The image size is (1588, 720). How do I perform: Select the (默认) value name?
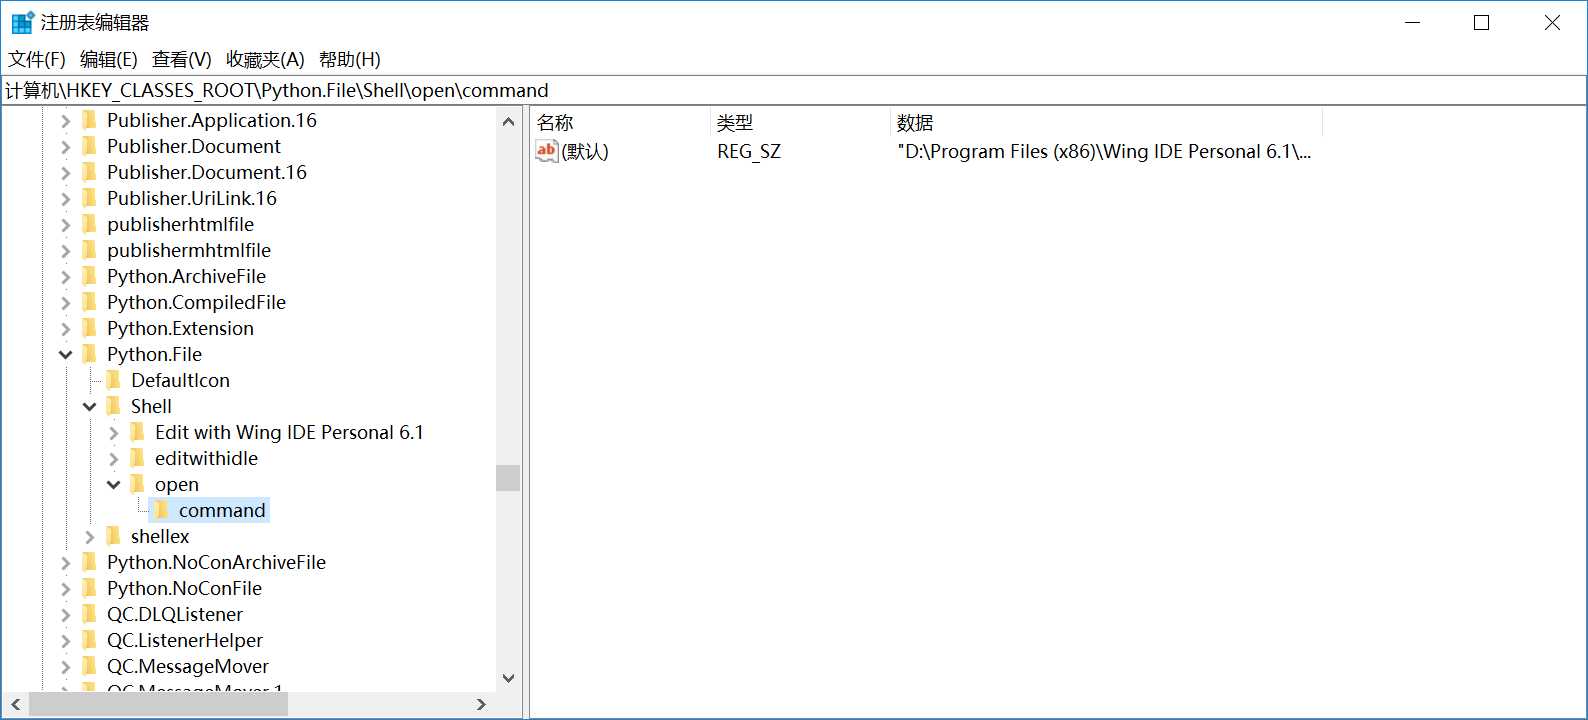click(585, 151)
